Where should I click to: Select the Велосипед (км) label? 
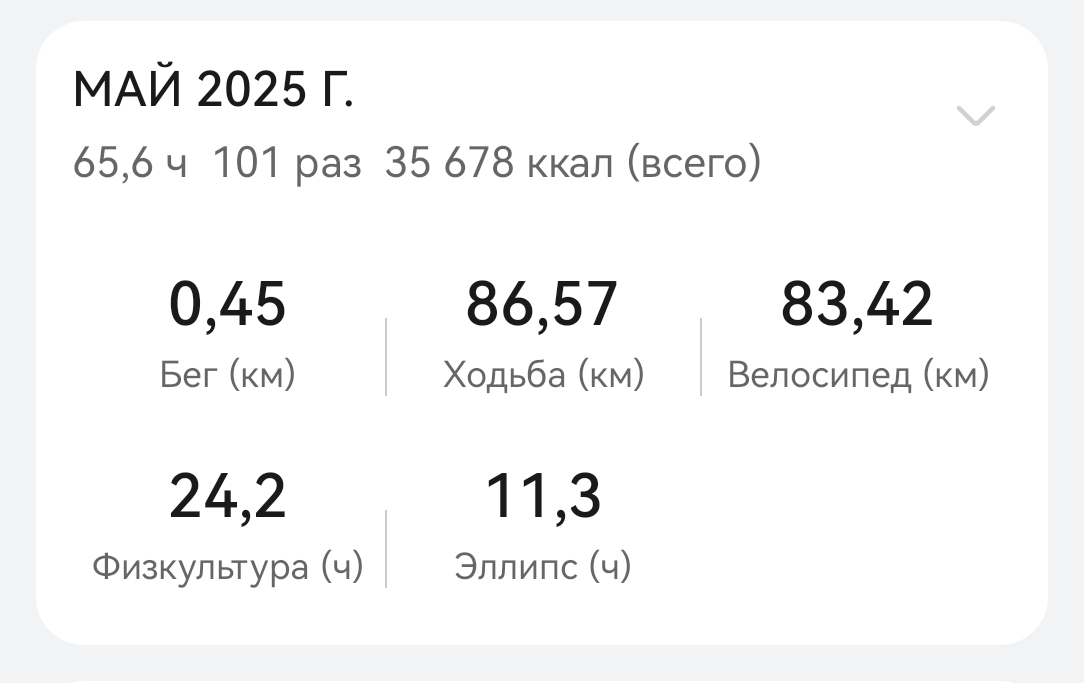pyautogui.click(x=858, y=377)
